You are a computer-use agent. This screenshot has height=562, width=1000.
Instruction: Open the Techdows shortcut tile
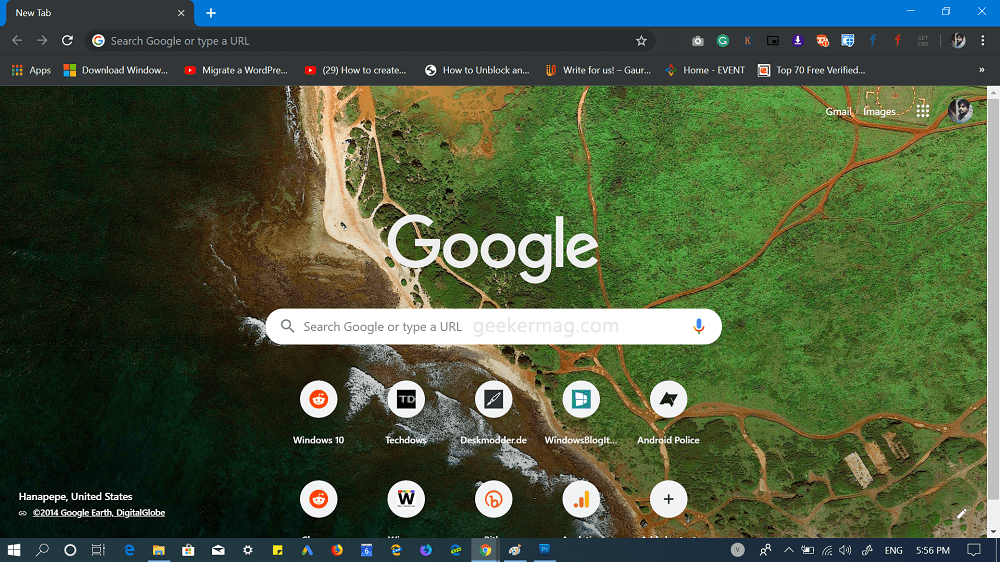406,411
